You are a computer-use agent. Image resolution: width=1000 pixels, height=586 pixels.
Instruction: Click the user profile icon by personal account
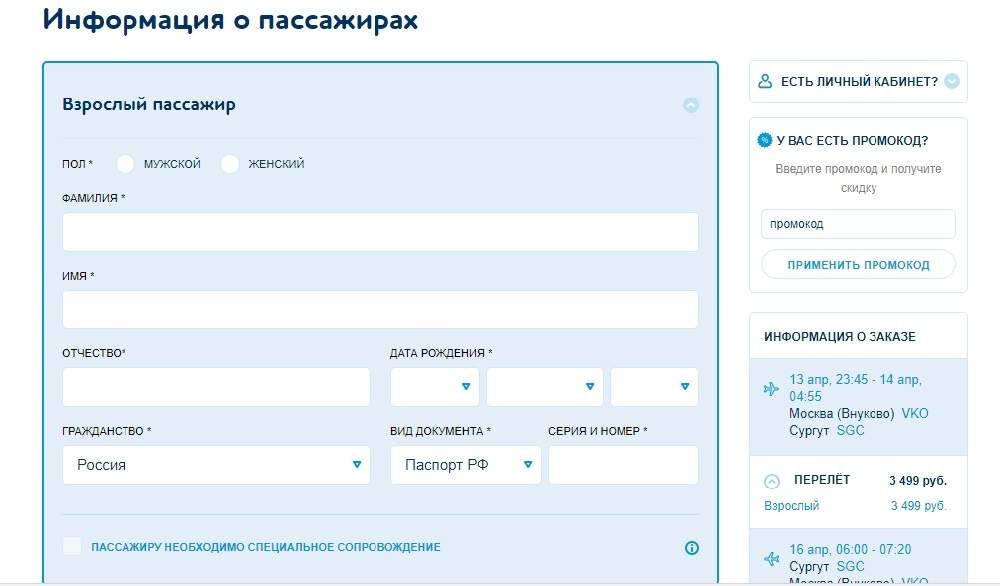765,81
